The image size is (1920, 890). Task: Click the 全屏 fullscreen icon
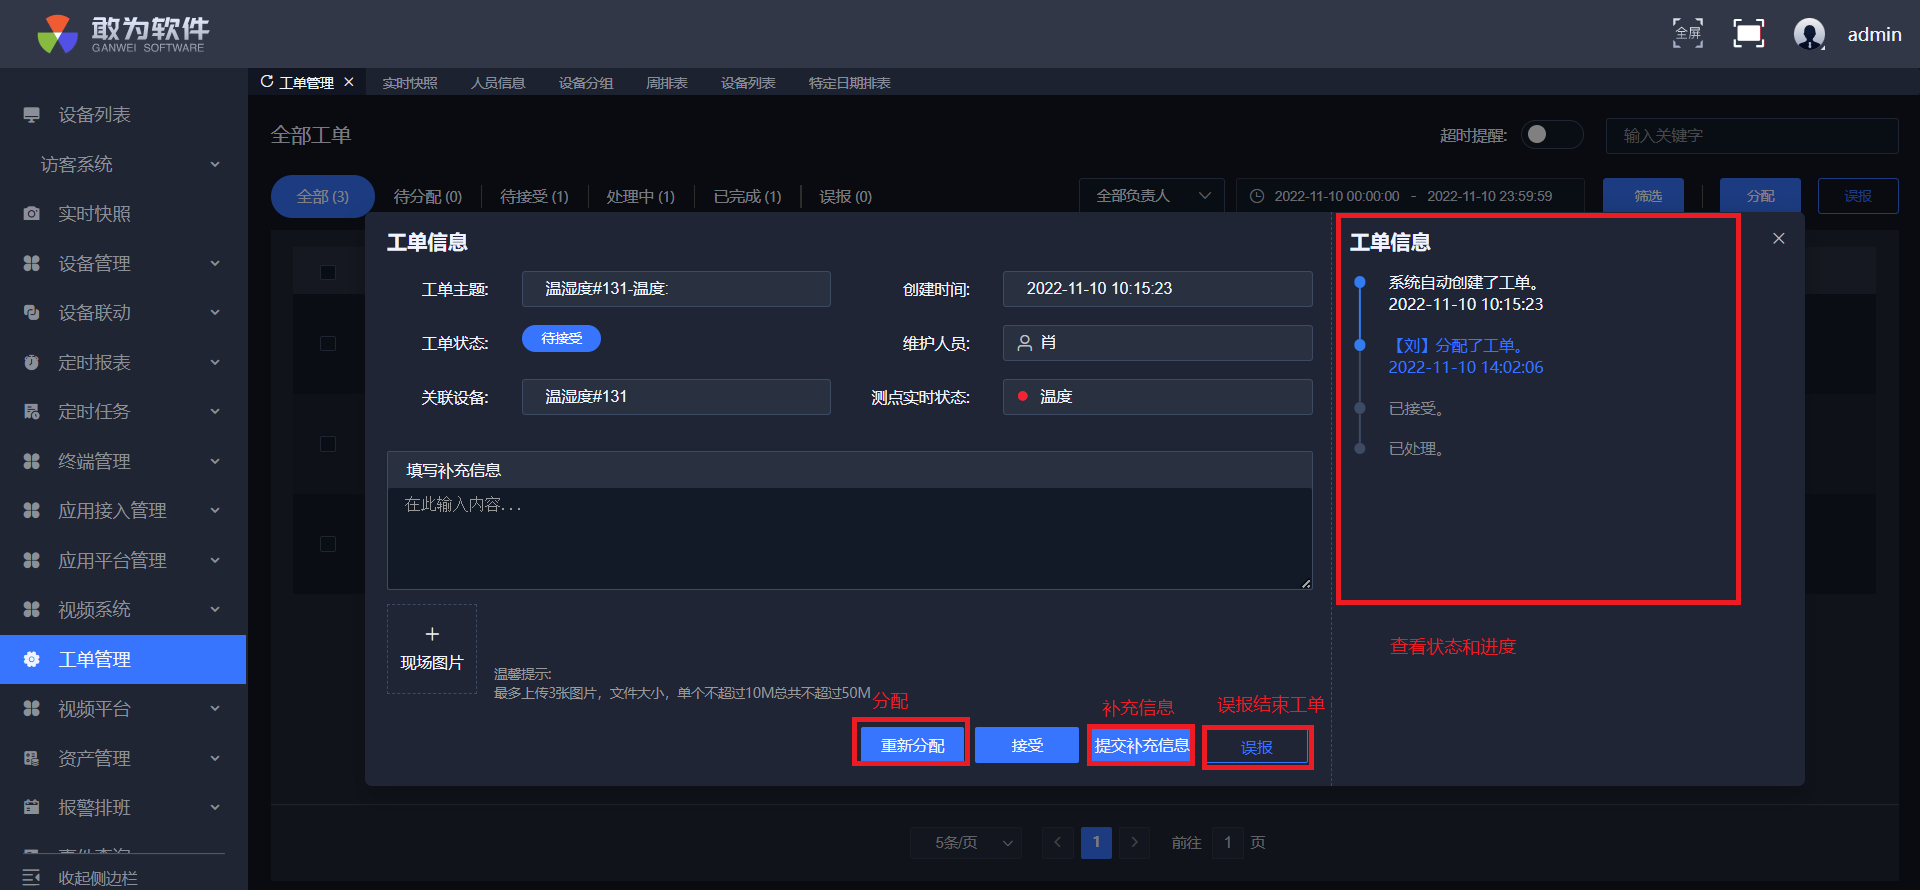[1688, 33]
